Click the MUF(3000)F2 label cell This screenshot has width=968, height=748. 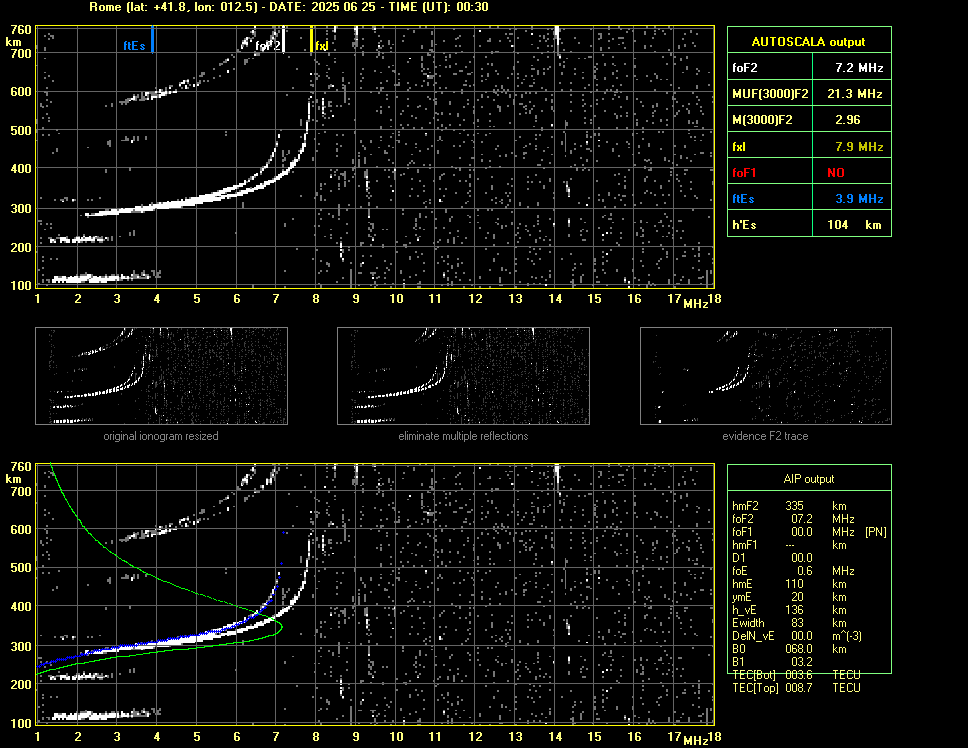[x=770, y=93]
